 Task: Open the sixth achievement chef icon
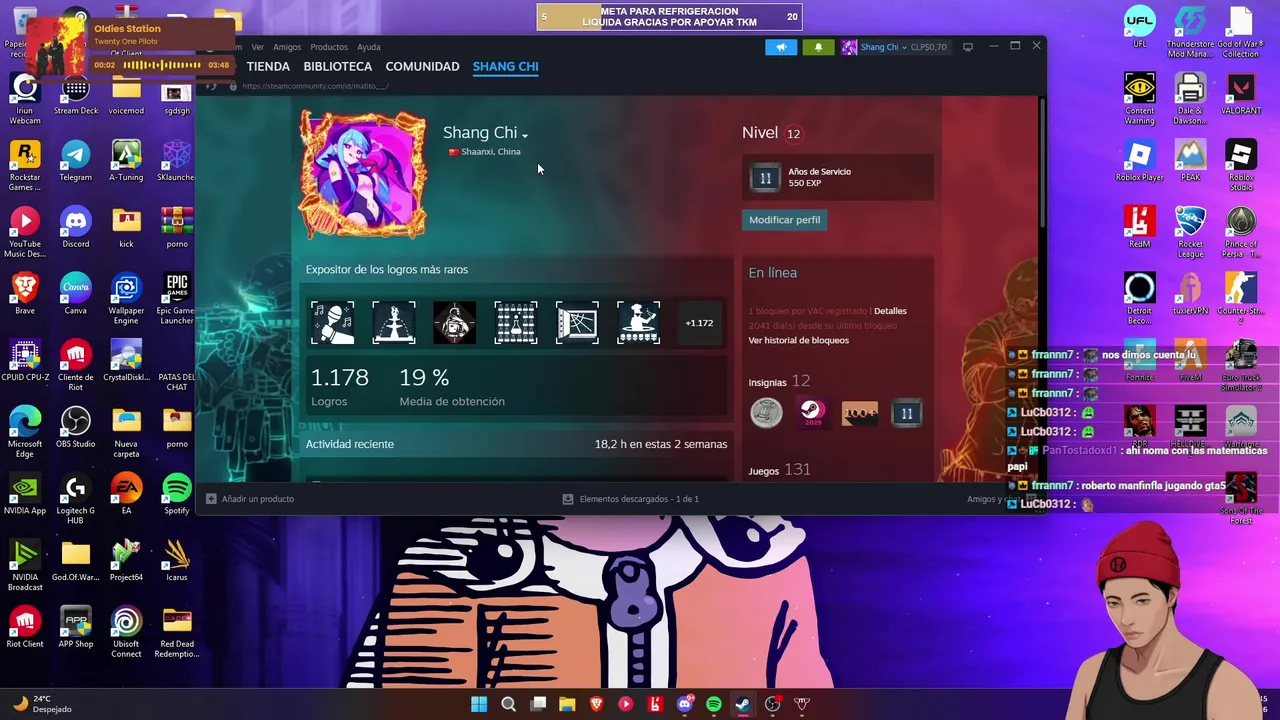tap(638, 323)
